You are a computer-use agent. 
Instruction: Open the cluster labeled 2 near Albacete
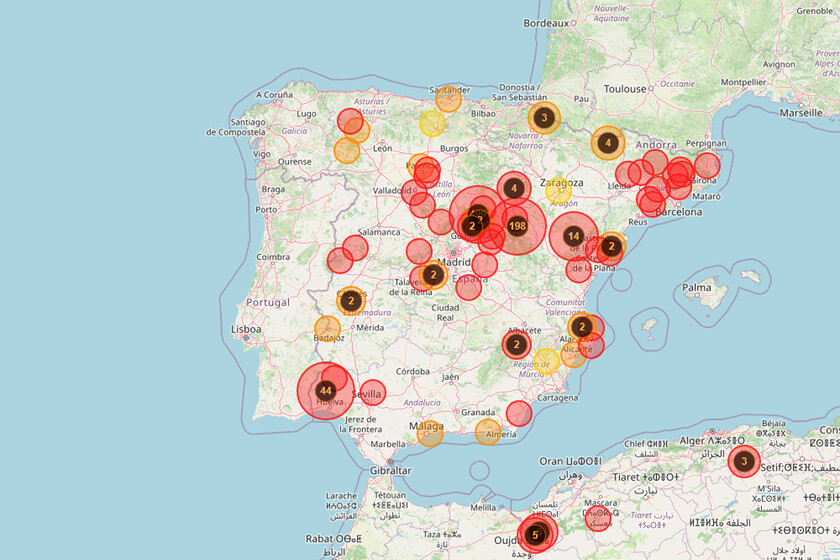pos(516,345)
